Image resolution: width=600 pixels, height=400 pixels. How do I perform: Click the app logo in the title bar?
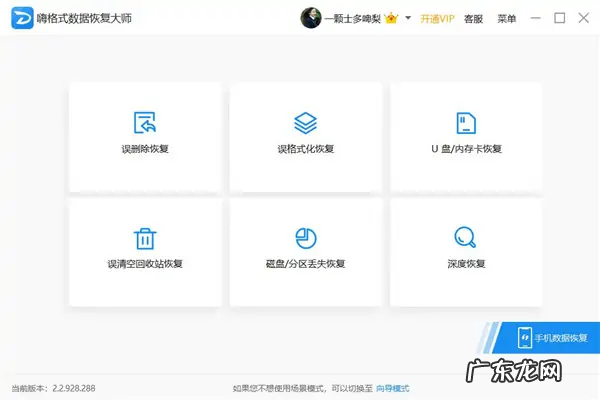pyautogui.click(x=19, y=18)
